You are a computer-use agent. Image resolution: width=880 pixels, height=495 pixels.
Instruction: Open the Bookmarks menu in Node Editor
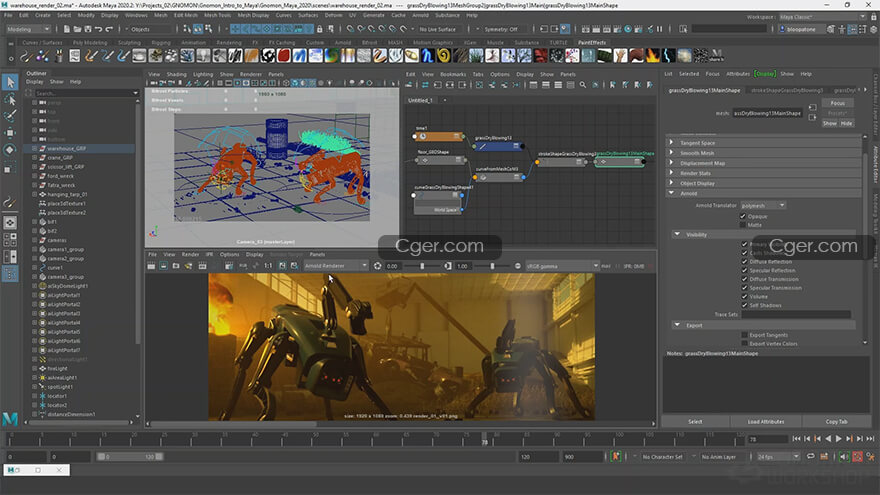[453, 74]
